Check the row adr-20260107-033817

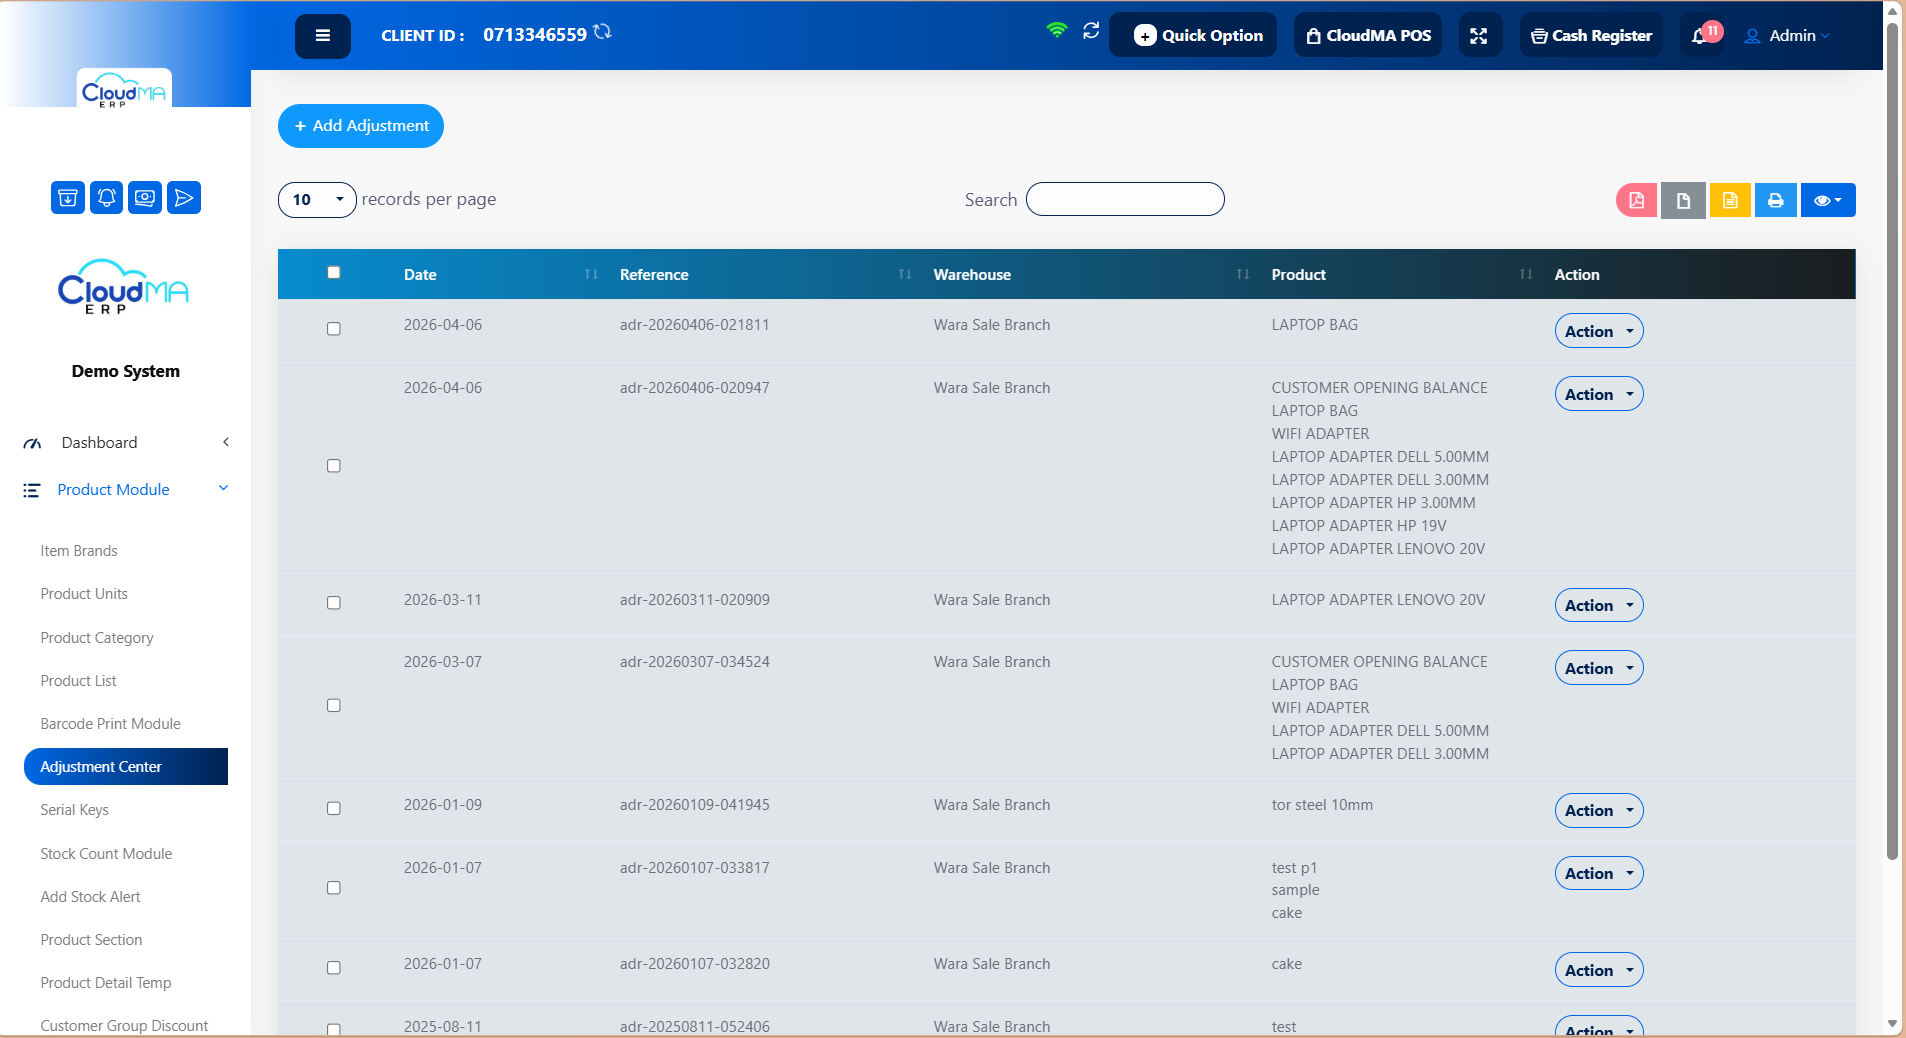click(334, 888)
